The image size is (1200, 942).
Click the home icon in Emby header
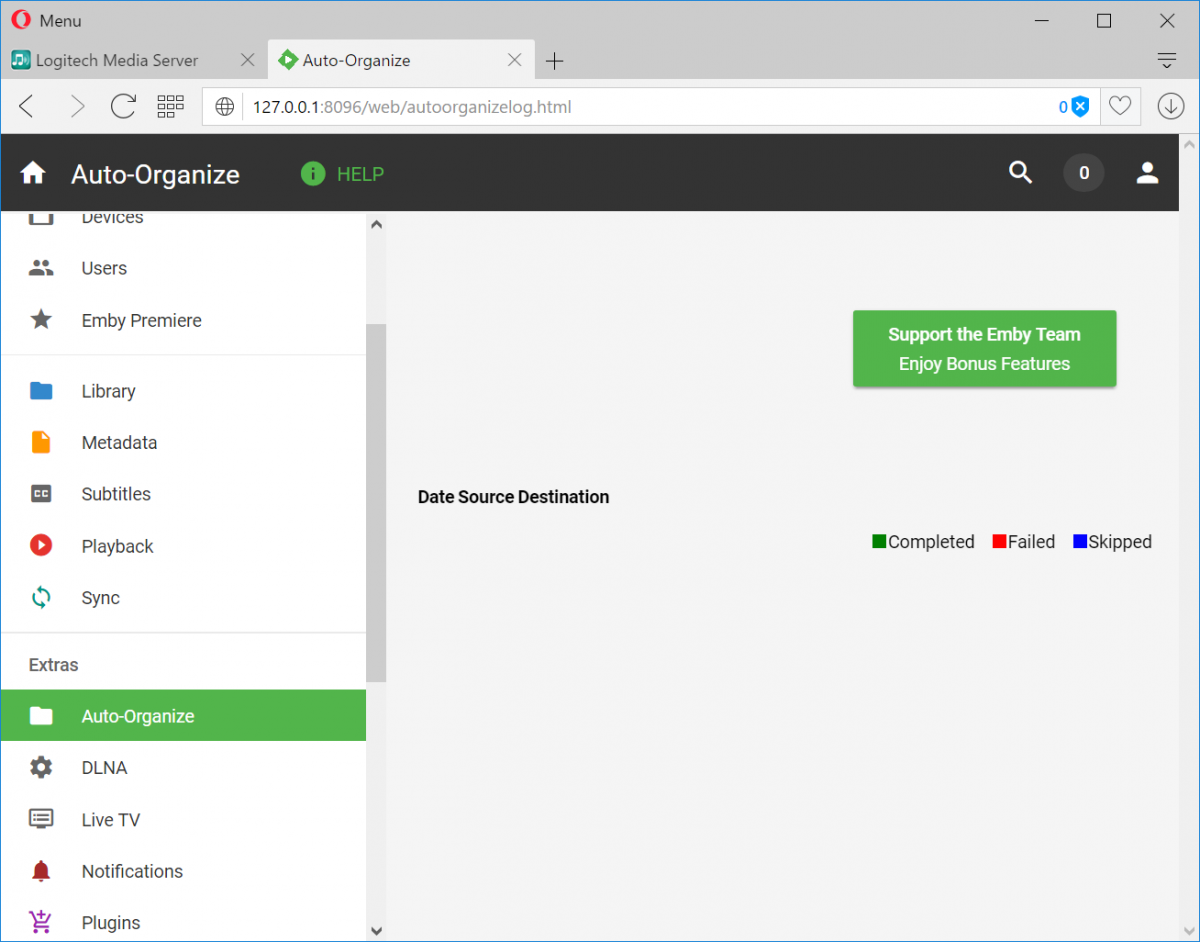pyautogui.click(x=33, y=173)
